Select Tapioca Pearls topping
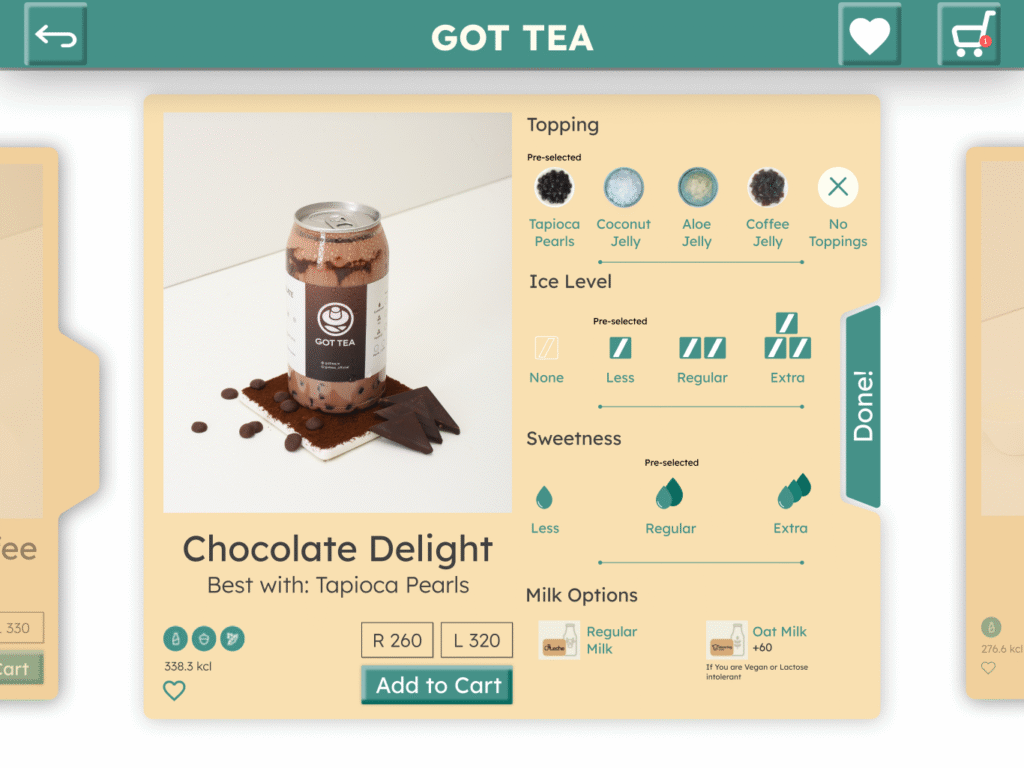 554,208
